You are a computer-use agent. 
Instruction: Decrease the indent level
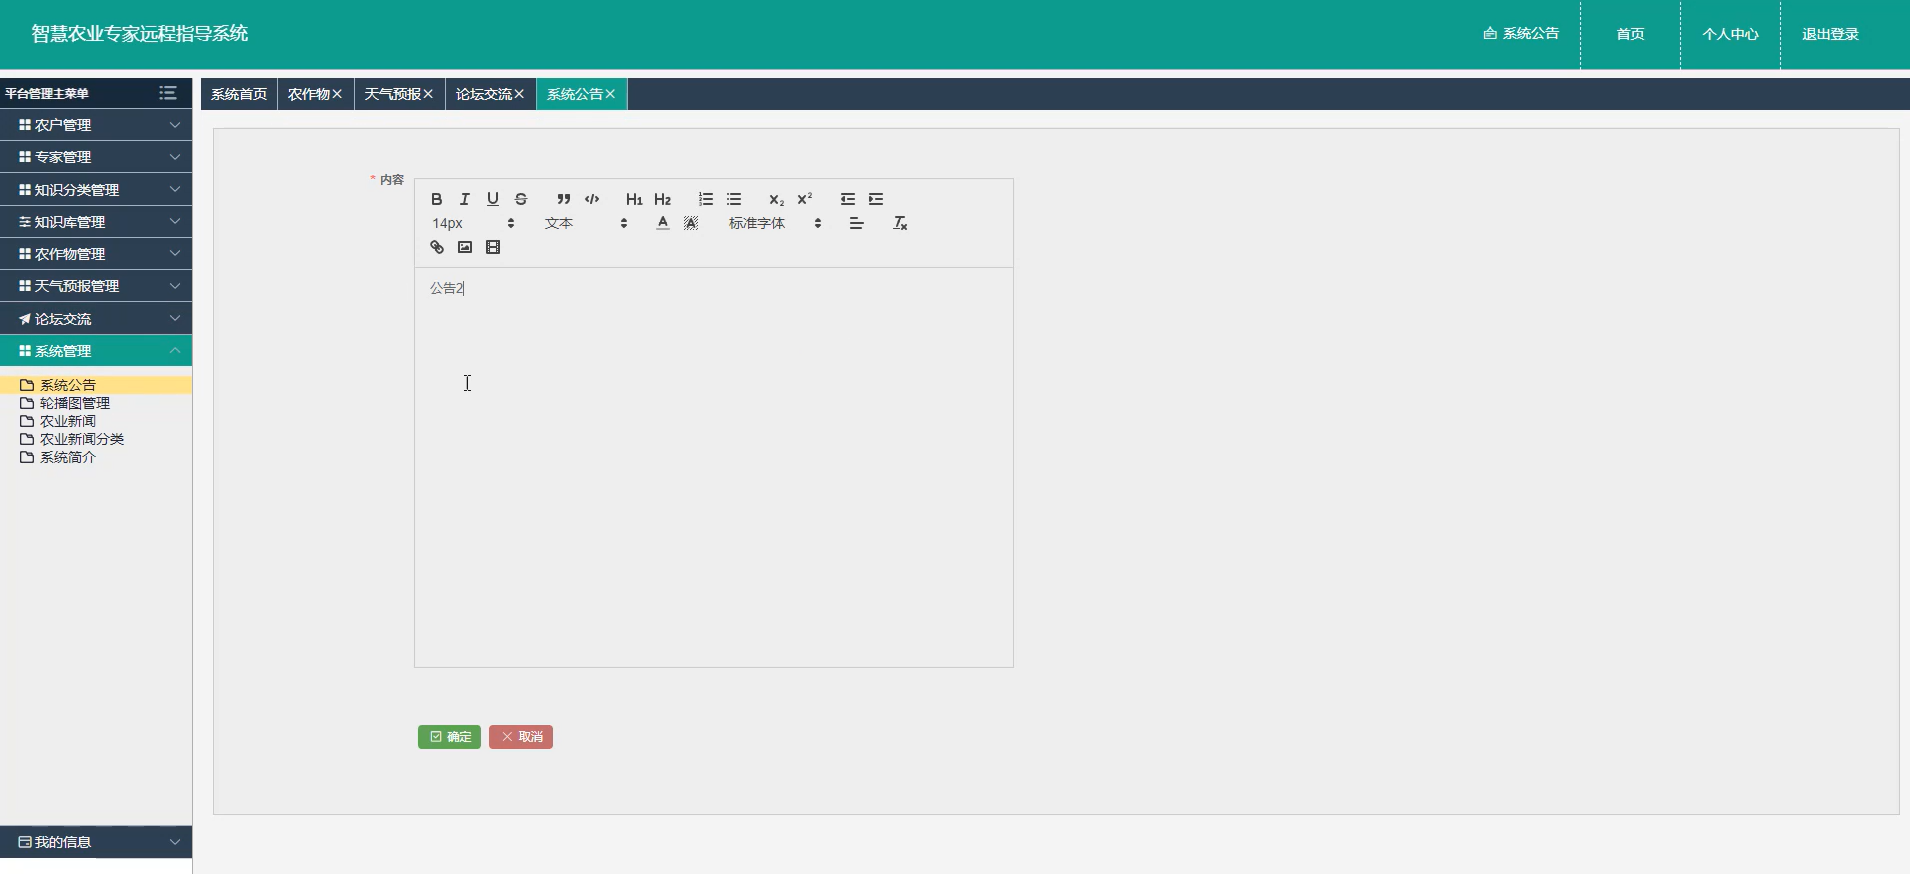coord(848,199)
